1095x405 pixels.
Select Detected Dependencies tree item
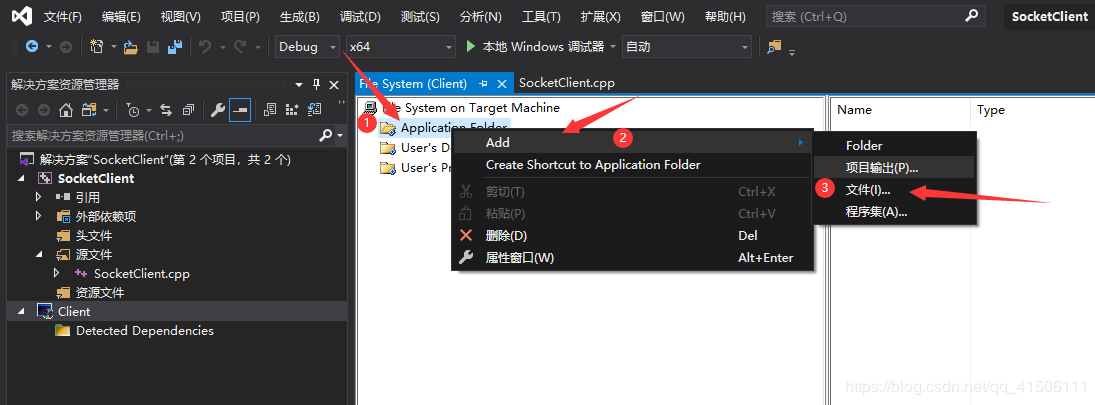point(145,330)
